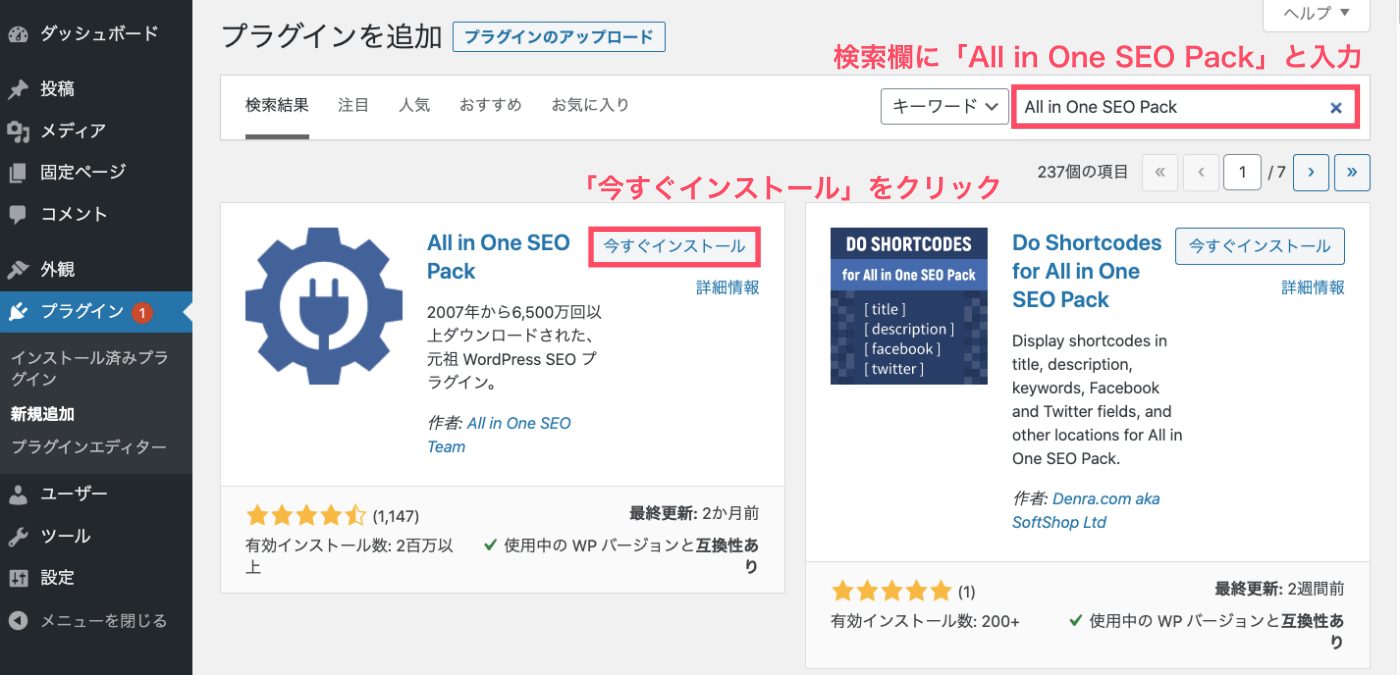The height and width of the screenshot is (675, 1400).
Task: Click the plug icon next to プラグイン
Action: 18,312
